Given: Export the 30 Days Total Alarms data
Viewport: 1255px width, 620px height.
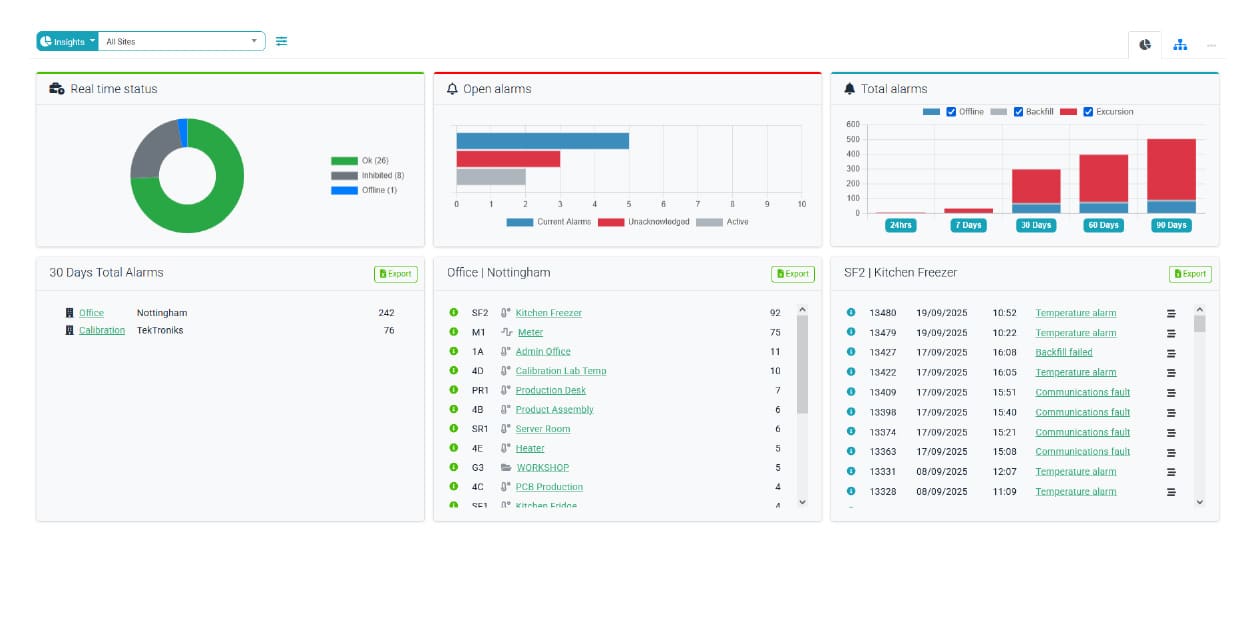Looking at the screenshot, I should (396, 273).
